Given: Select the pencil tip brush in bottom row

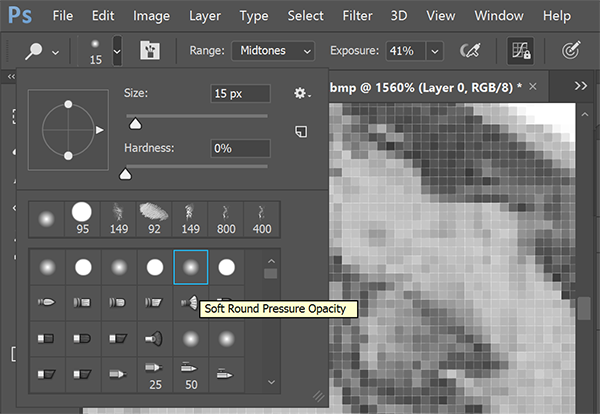Looking at the screenshot, I should point(119,375).
